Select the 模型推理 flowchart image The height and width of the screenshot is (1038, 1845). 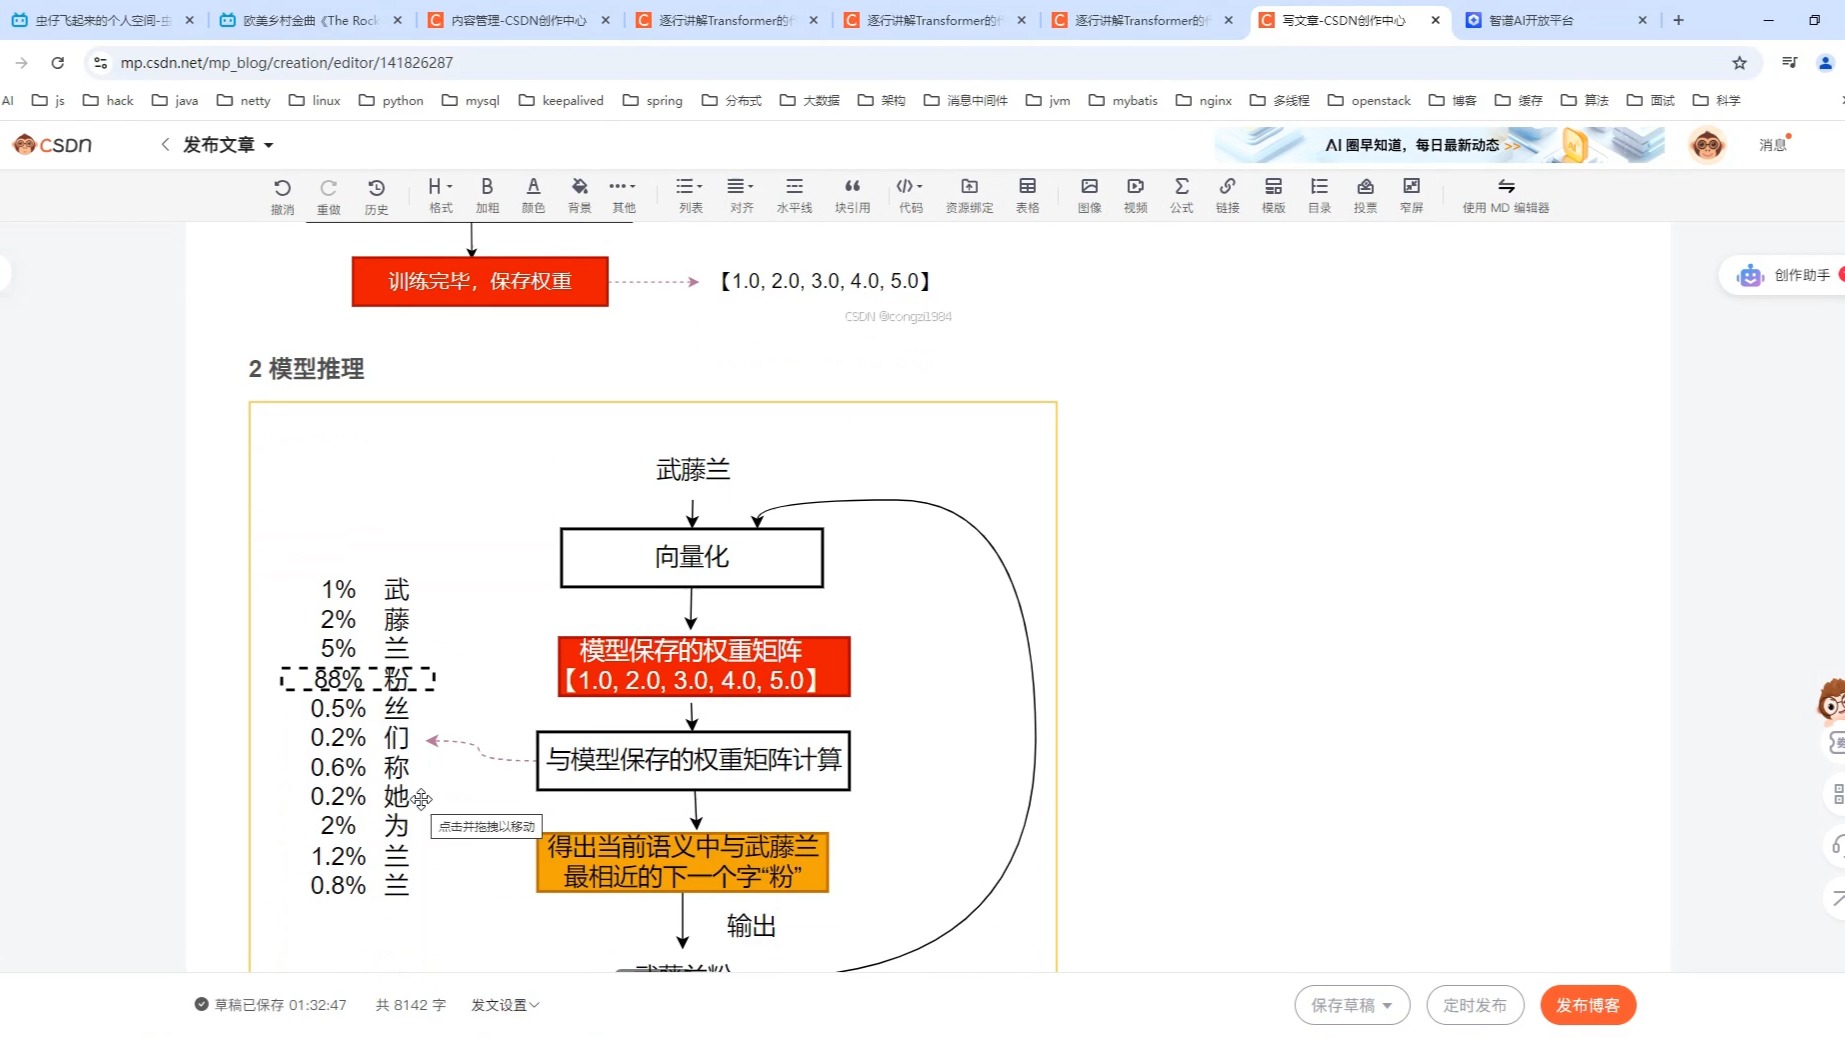click(653, 687)
